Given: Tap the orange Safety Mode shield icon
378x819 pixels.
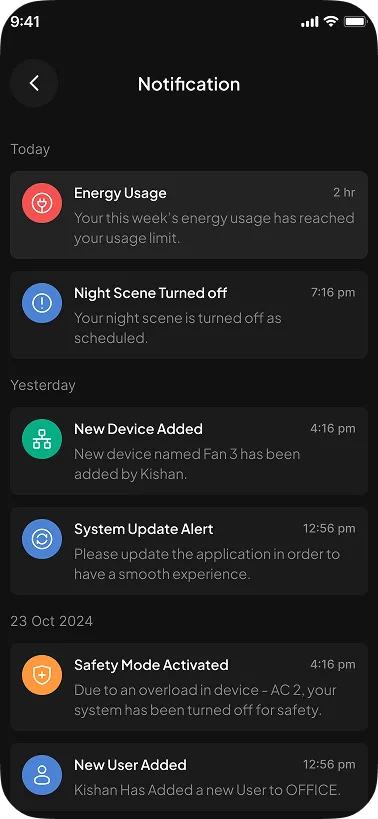Looking at the screenshot, I should coord(42,675).
